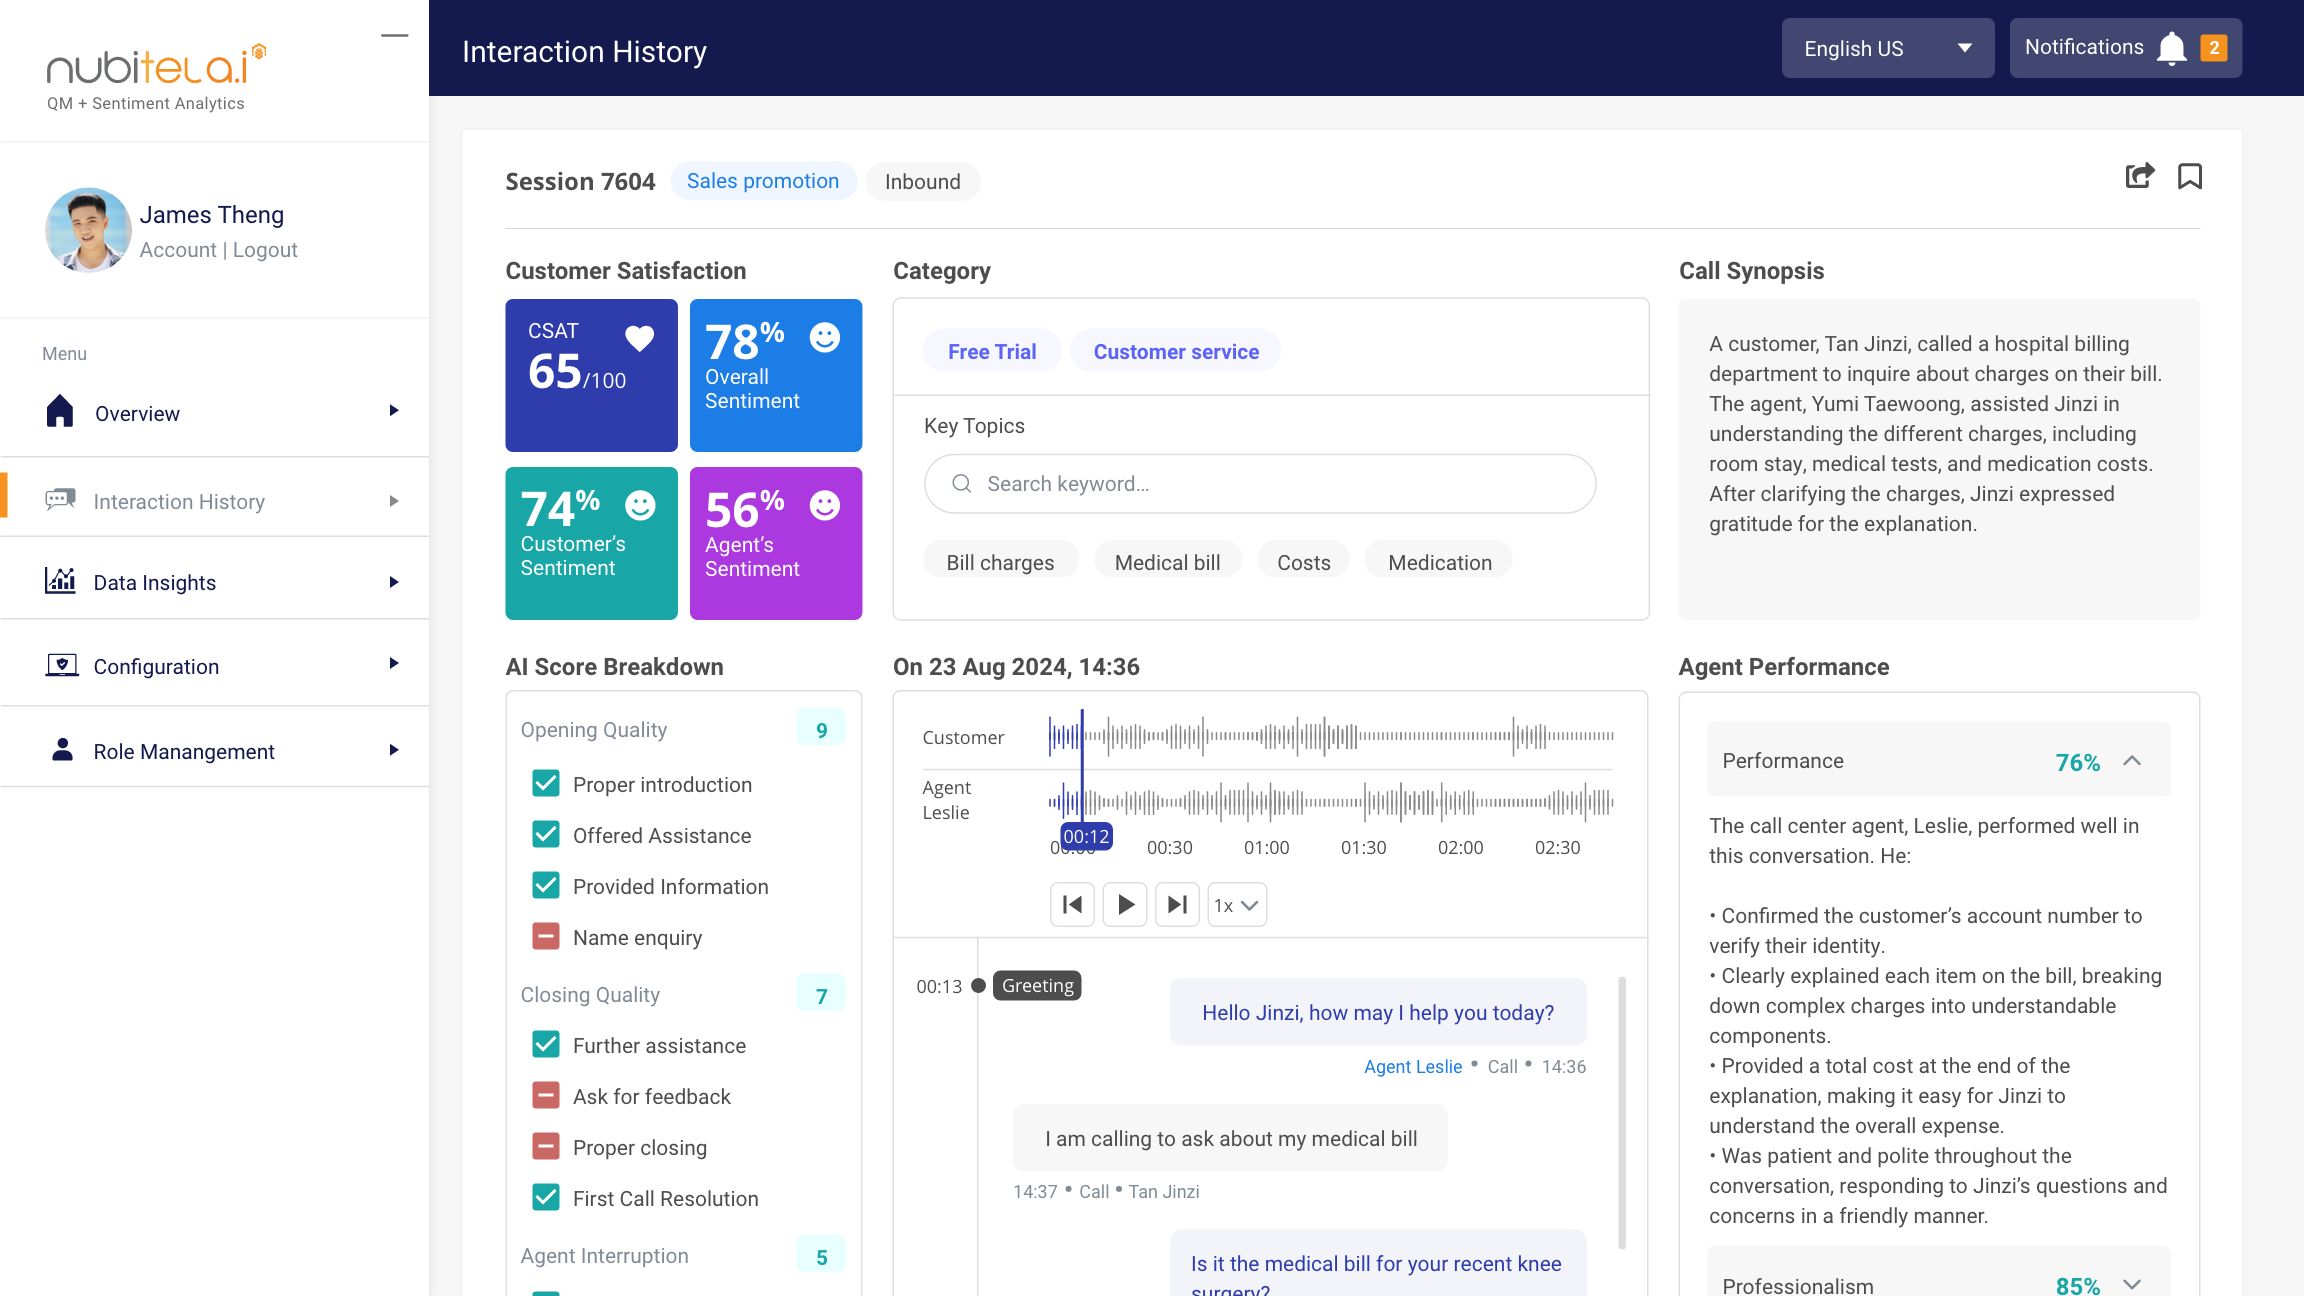Toggle the Ask for feedback checkbox
This screenshot has width=2304, height=1296.
[x=546, y=1097]
